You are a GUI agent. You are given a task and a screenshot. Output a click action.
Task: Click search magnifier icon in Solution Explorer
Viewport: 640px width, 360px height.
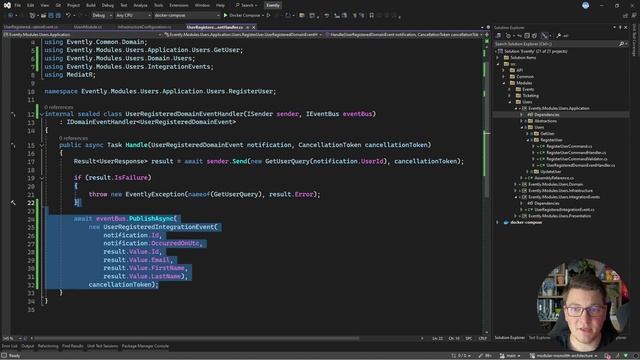[621, 44]
